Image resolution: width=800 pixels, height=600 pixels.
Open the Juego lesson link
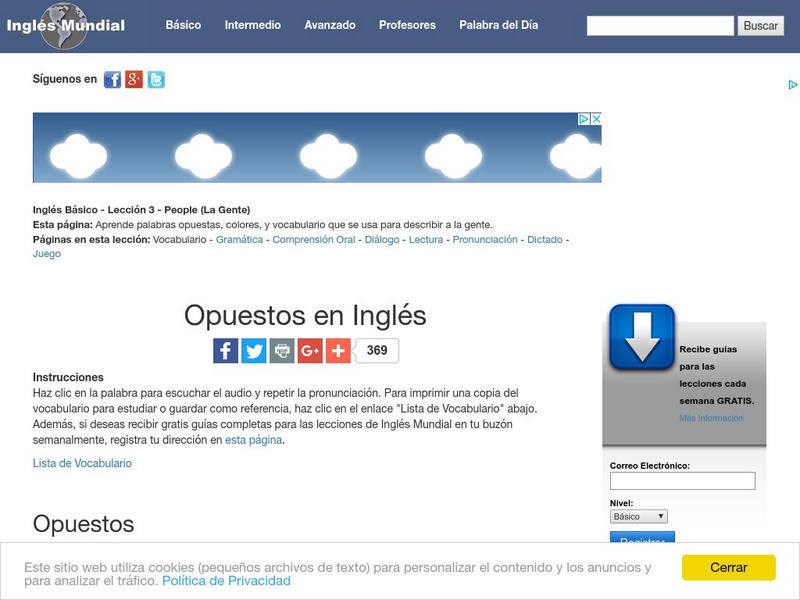[46, 254]
